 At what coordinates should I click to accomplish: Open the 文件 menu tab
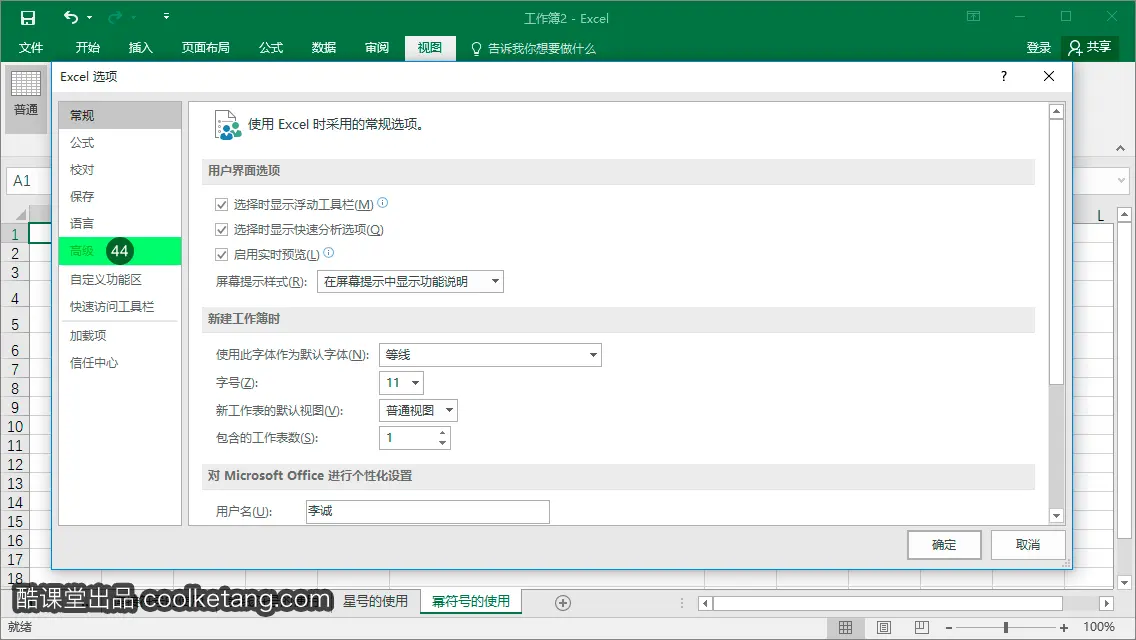point(30,48)
